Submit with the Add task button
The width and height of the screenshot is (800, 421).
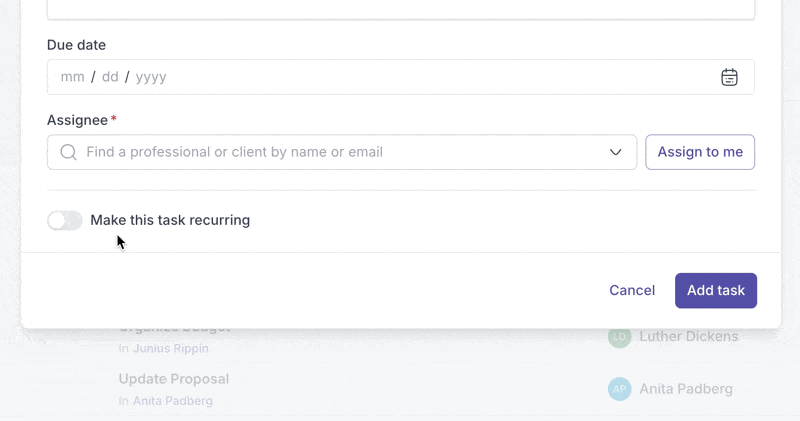pyautogui.click(x=716, y=290)
